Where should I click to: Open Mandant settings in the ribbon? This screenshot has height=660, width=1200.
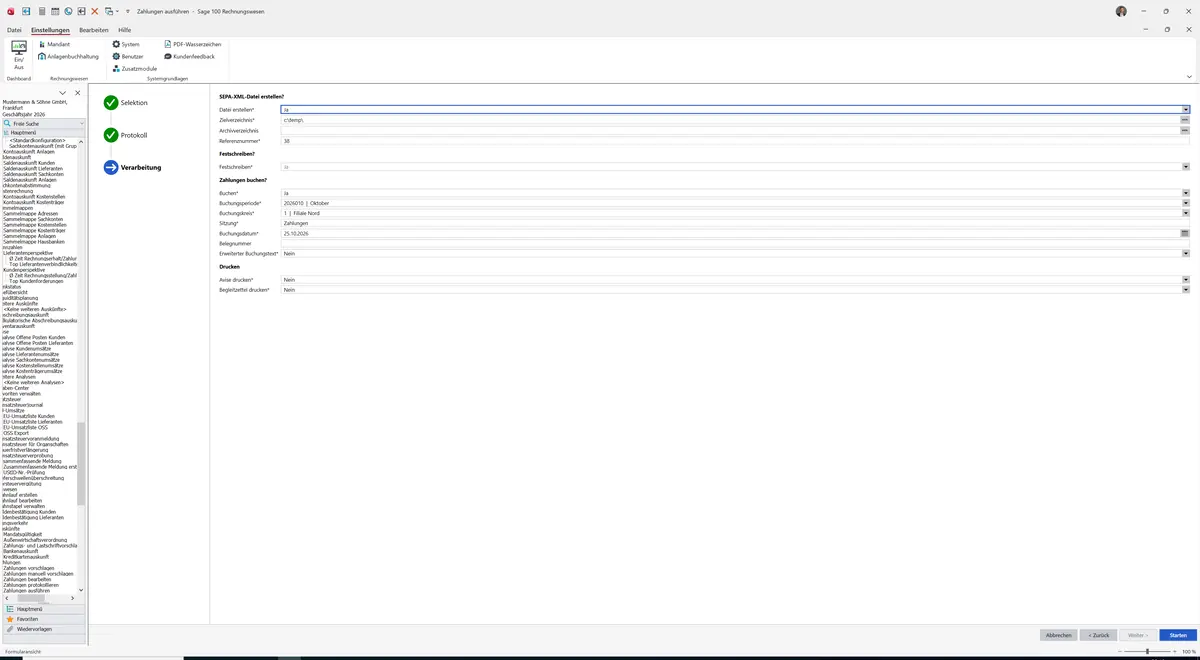point(54,44)
